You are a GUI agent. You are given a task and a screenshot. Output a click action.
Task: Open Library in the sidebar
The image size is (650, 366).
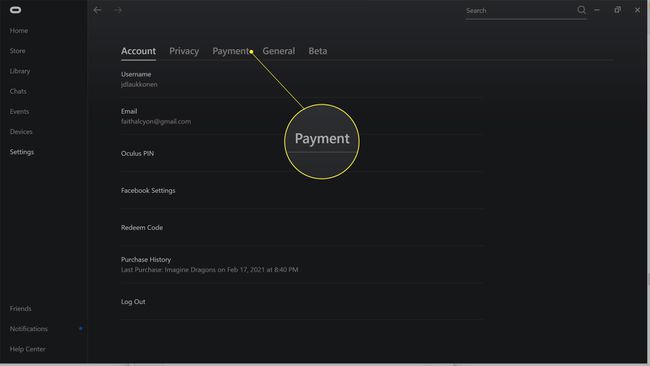[20, 71]
